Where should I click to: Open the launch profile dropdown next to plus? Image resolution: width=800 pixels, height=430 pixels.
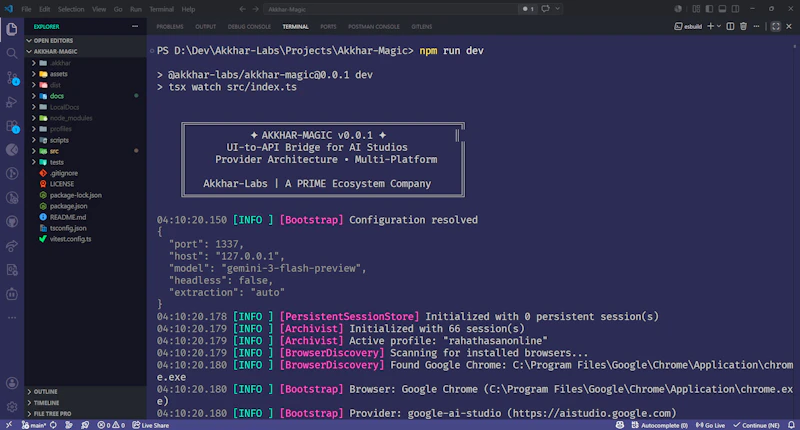point(719,27)
